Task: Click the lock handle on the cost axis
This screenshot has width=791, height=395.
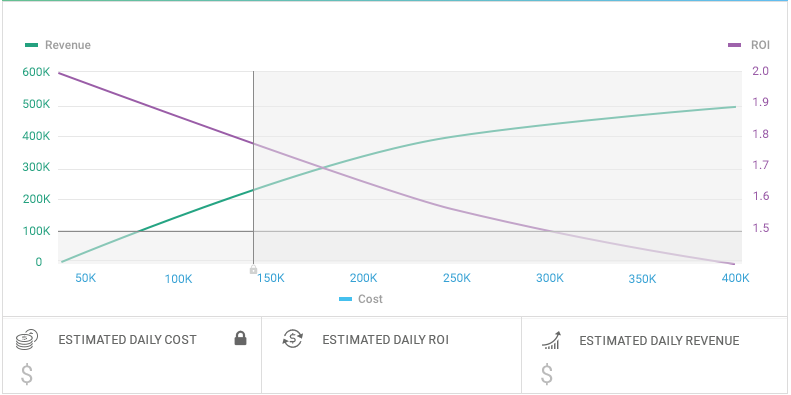Action: (253, 270)
